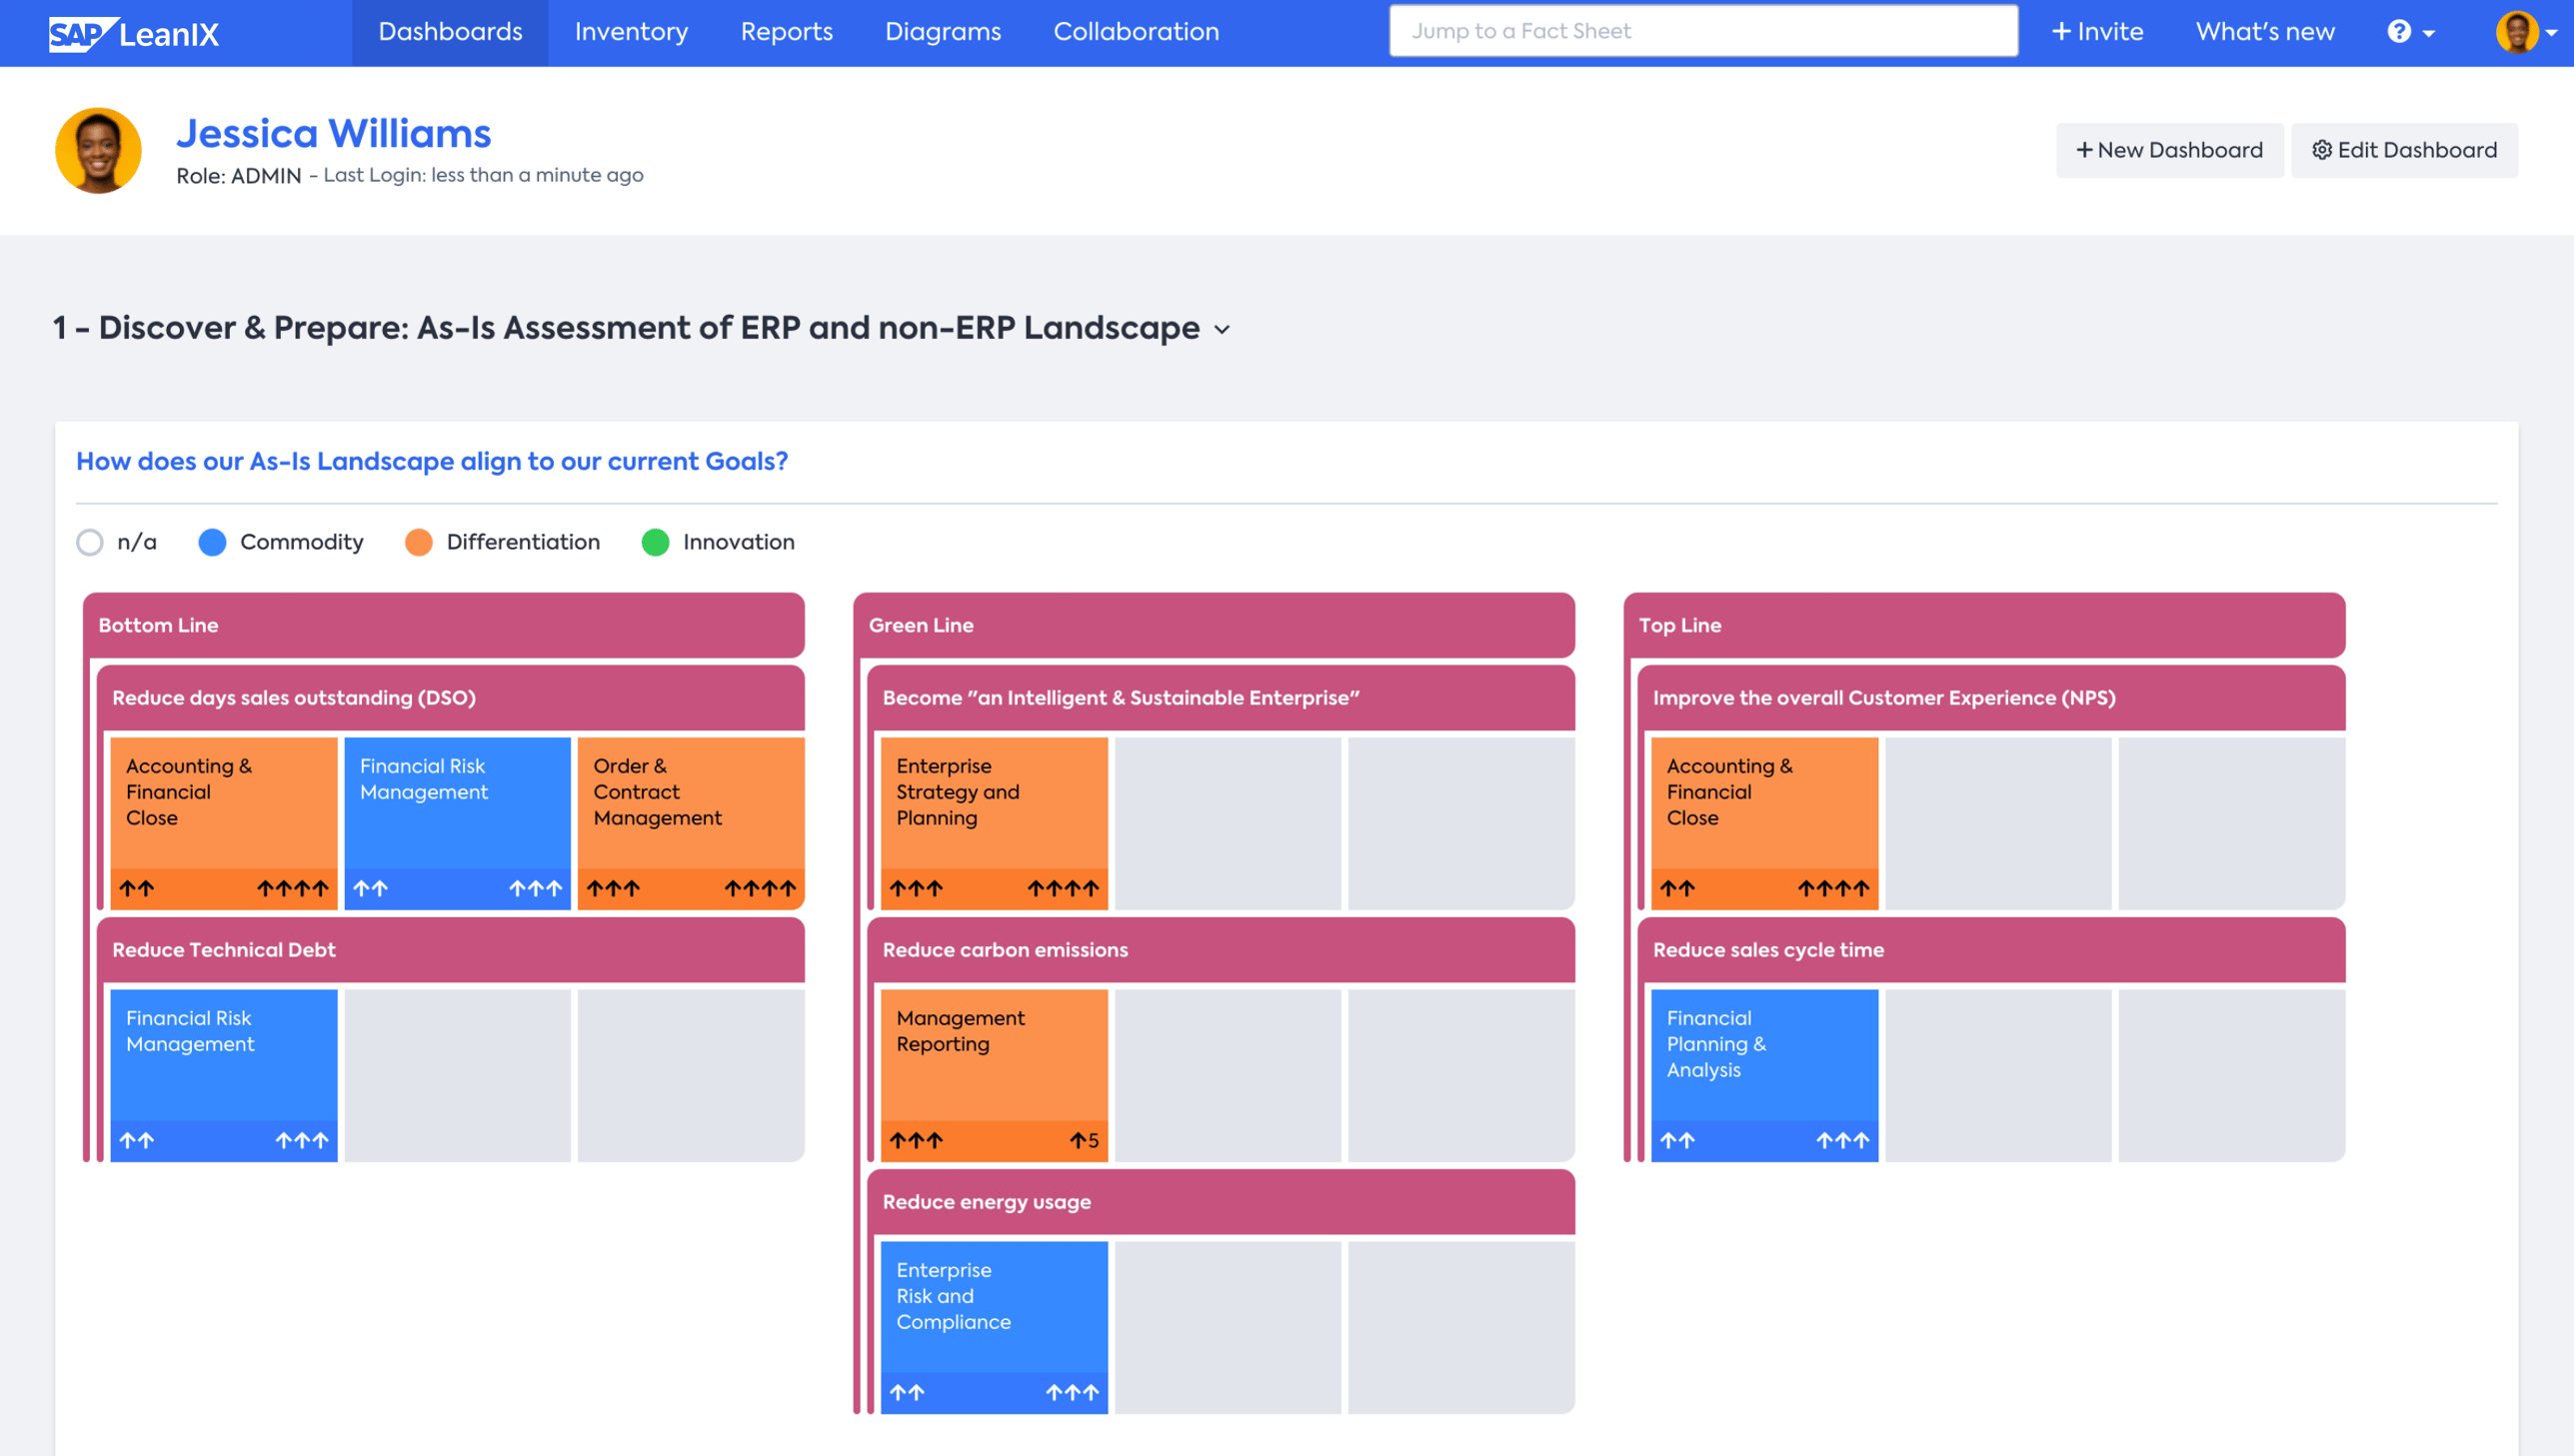Click the plus icon next to Invite
The width and height of the screenshot is (2574, 1456).
[2062, 31]
